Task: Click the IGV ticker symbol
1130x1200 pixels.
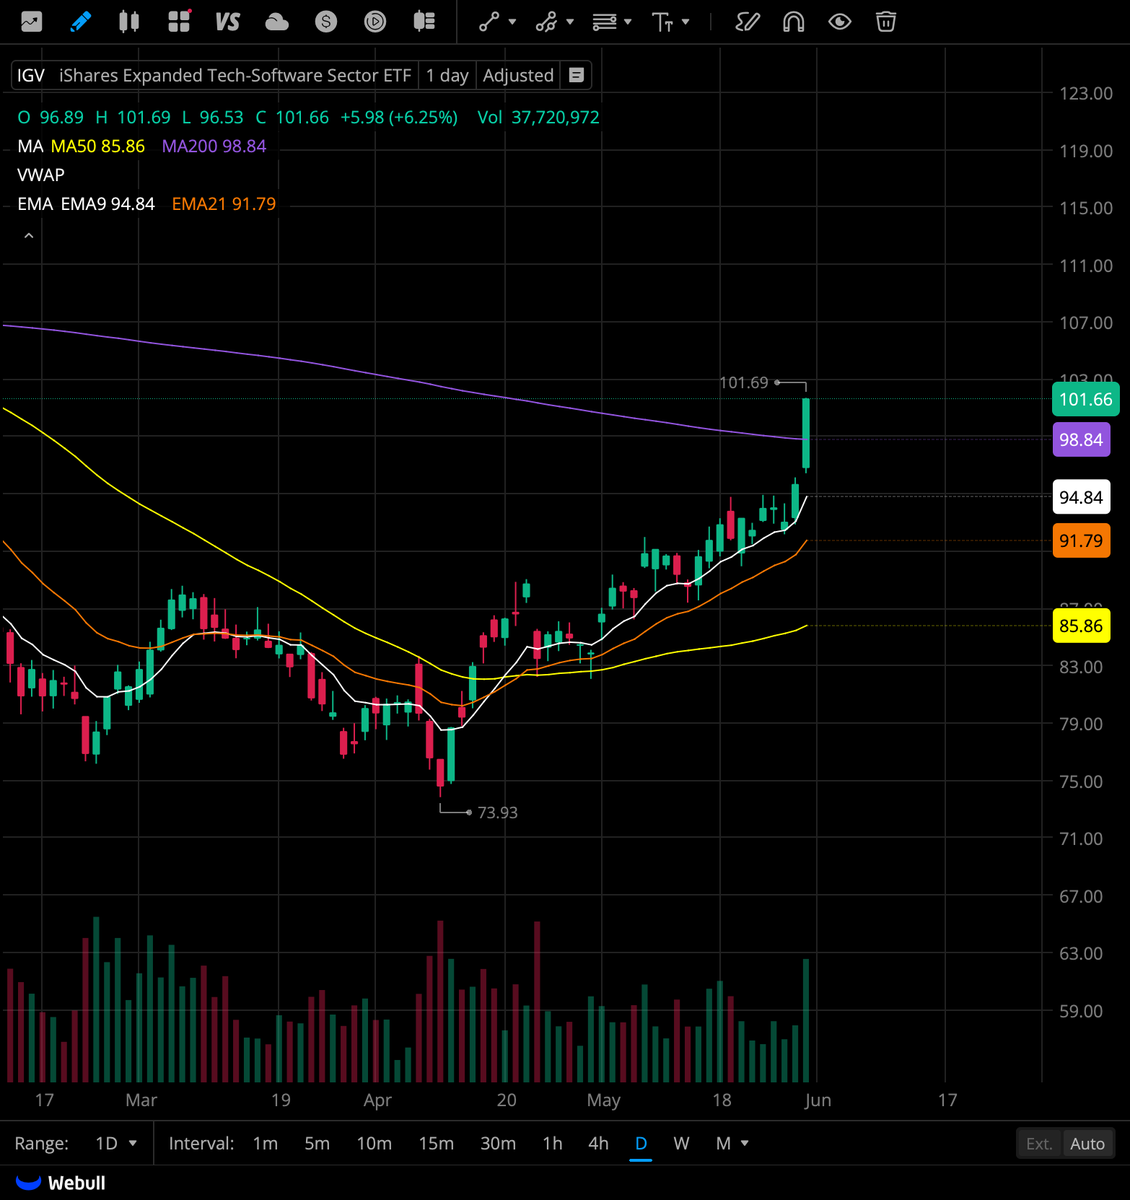Action: click(x=31, y=75)
